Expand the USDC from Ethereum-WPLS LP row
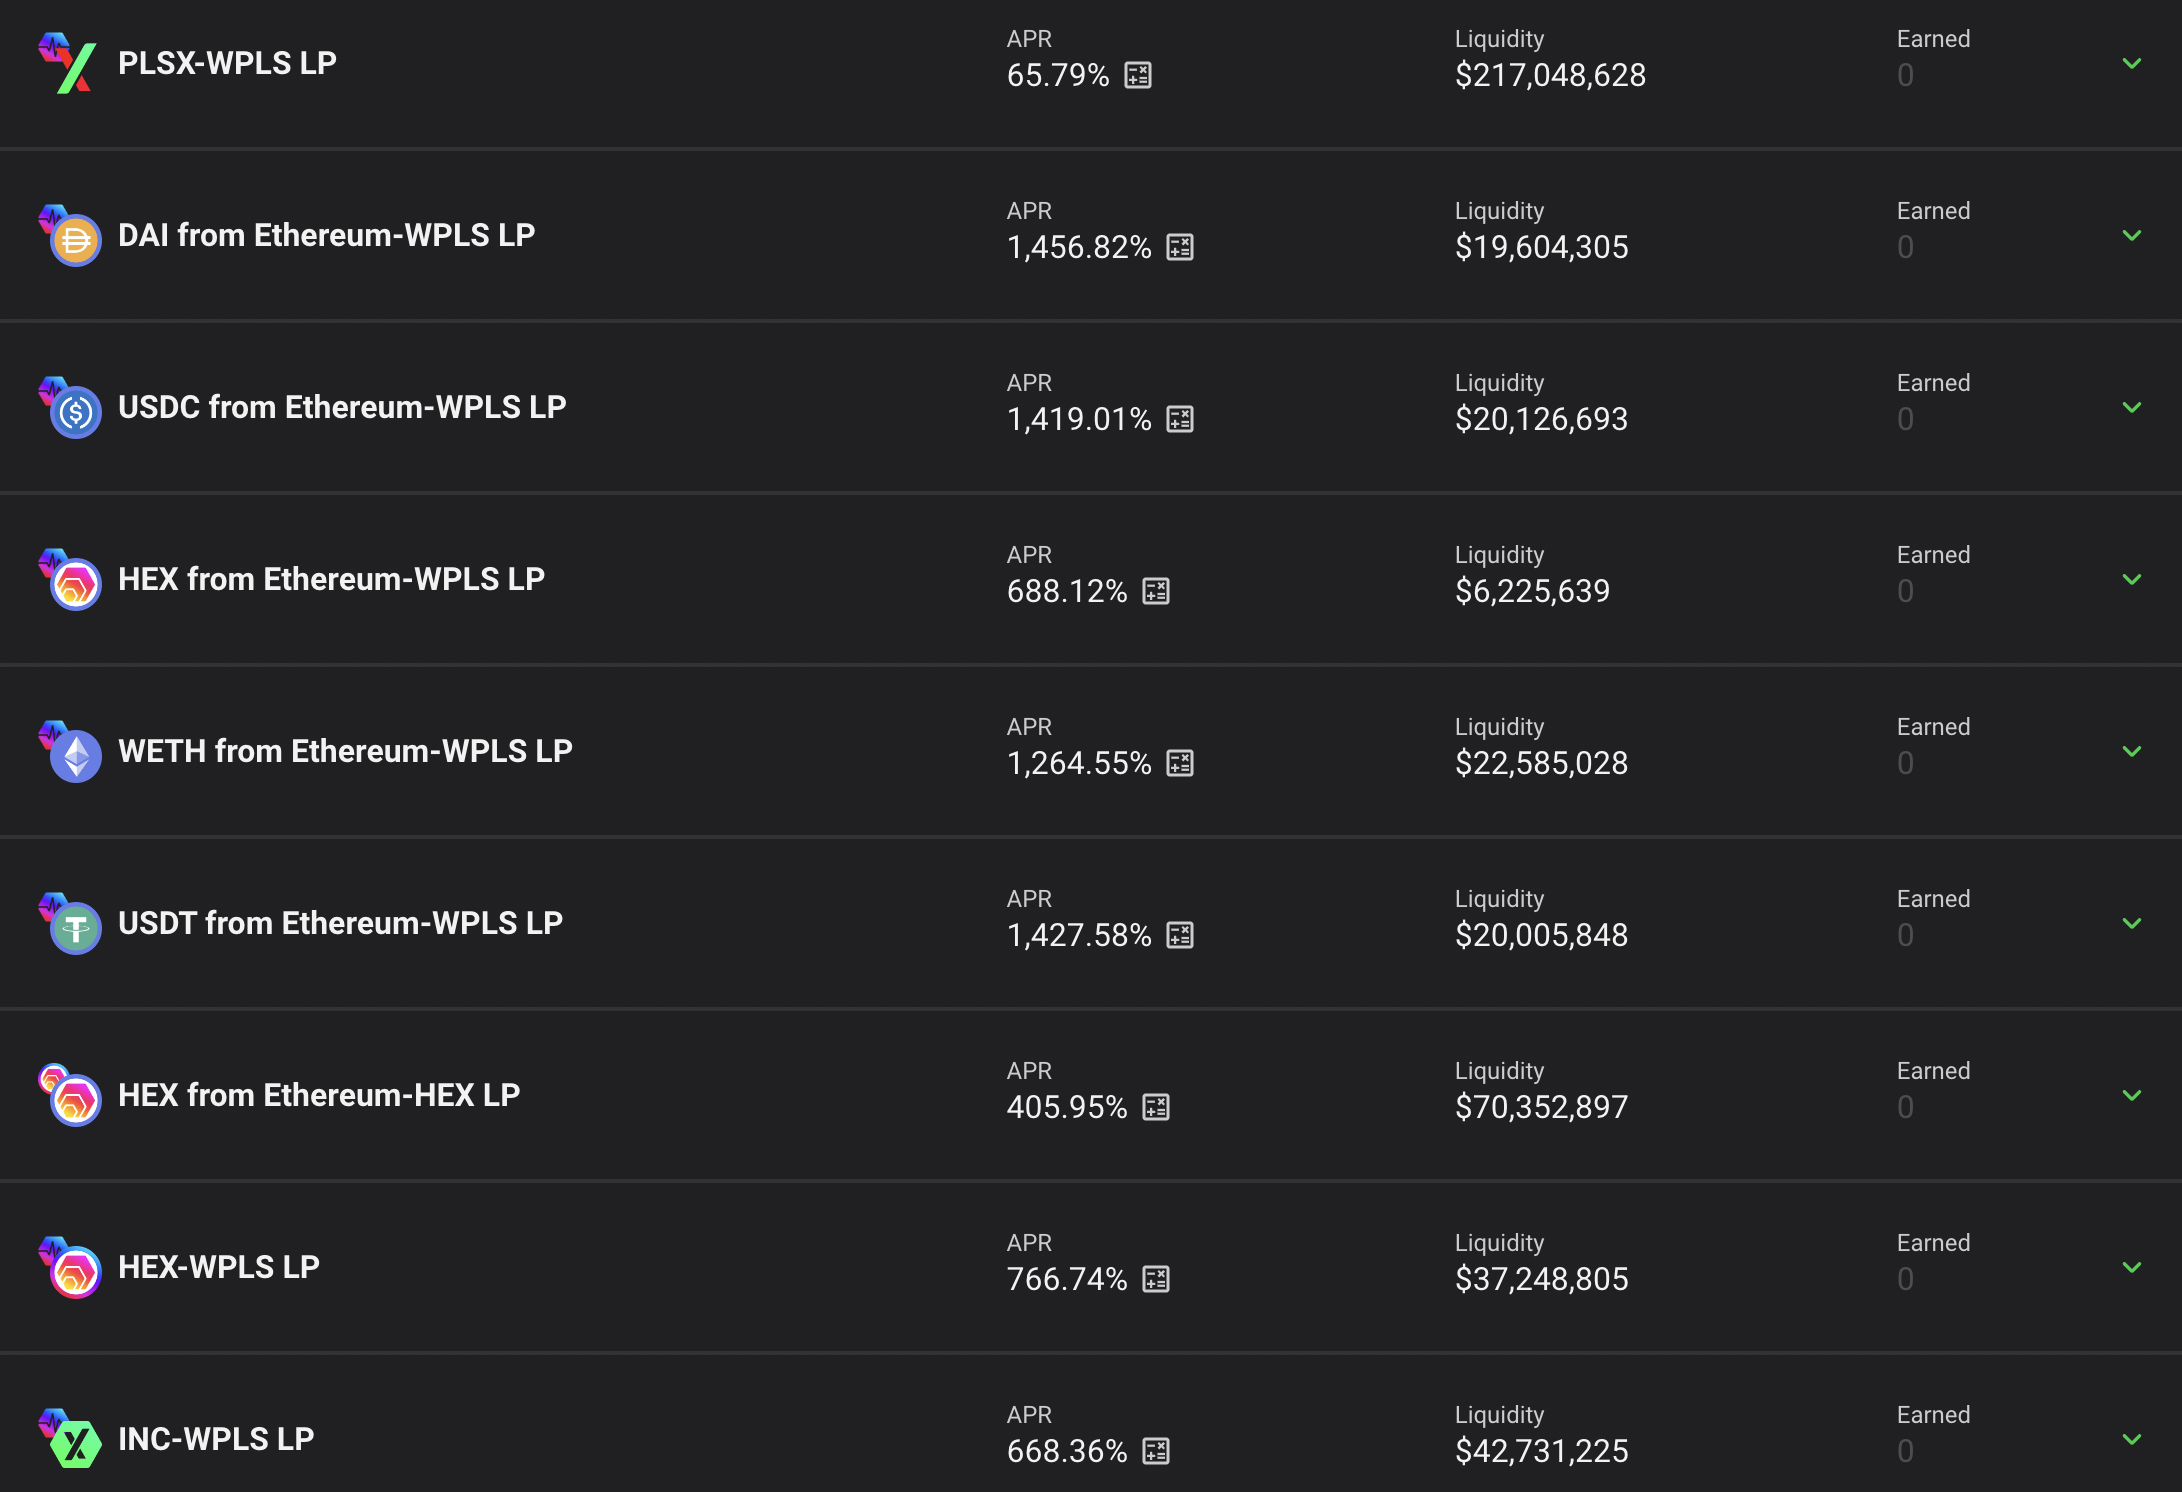Viewport: 2182px width, 1492px height. pyautogui.click(x=2132, y=407)
